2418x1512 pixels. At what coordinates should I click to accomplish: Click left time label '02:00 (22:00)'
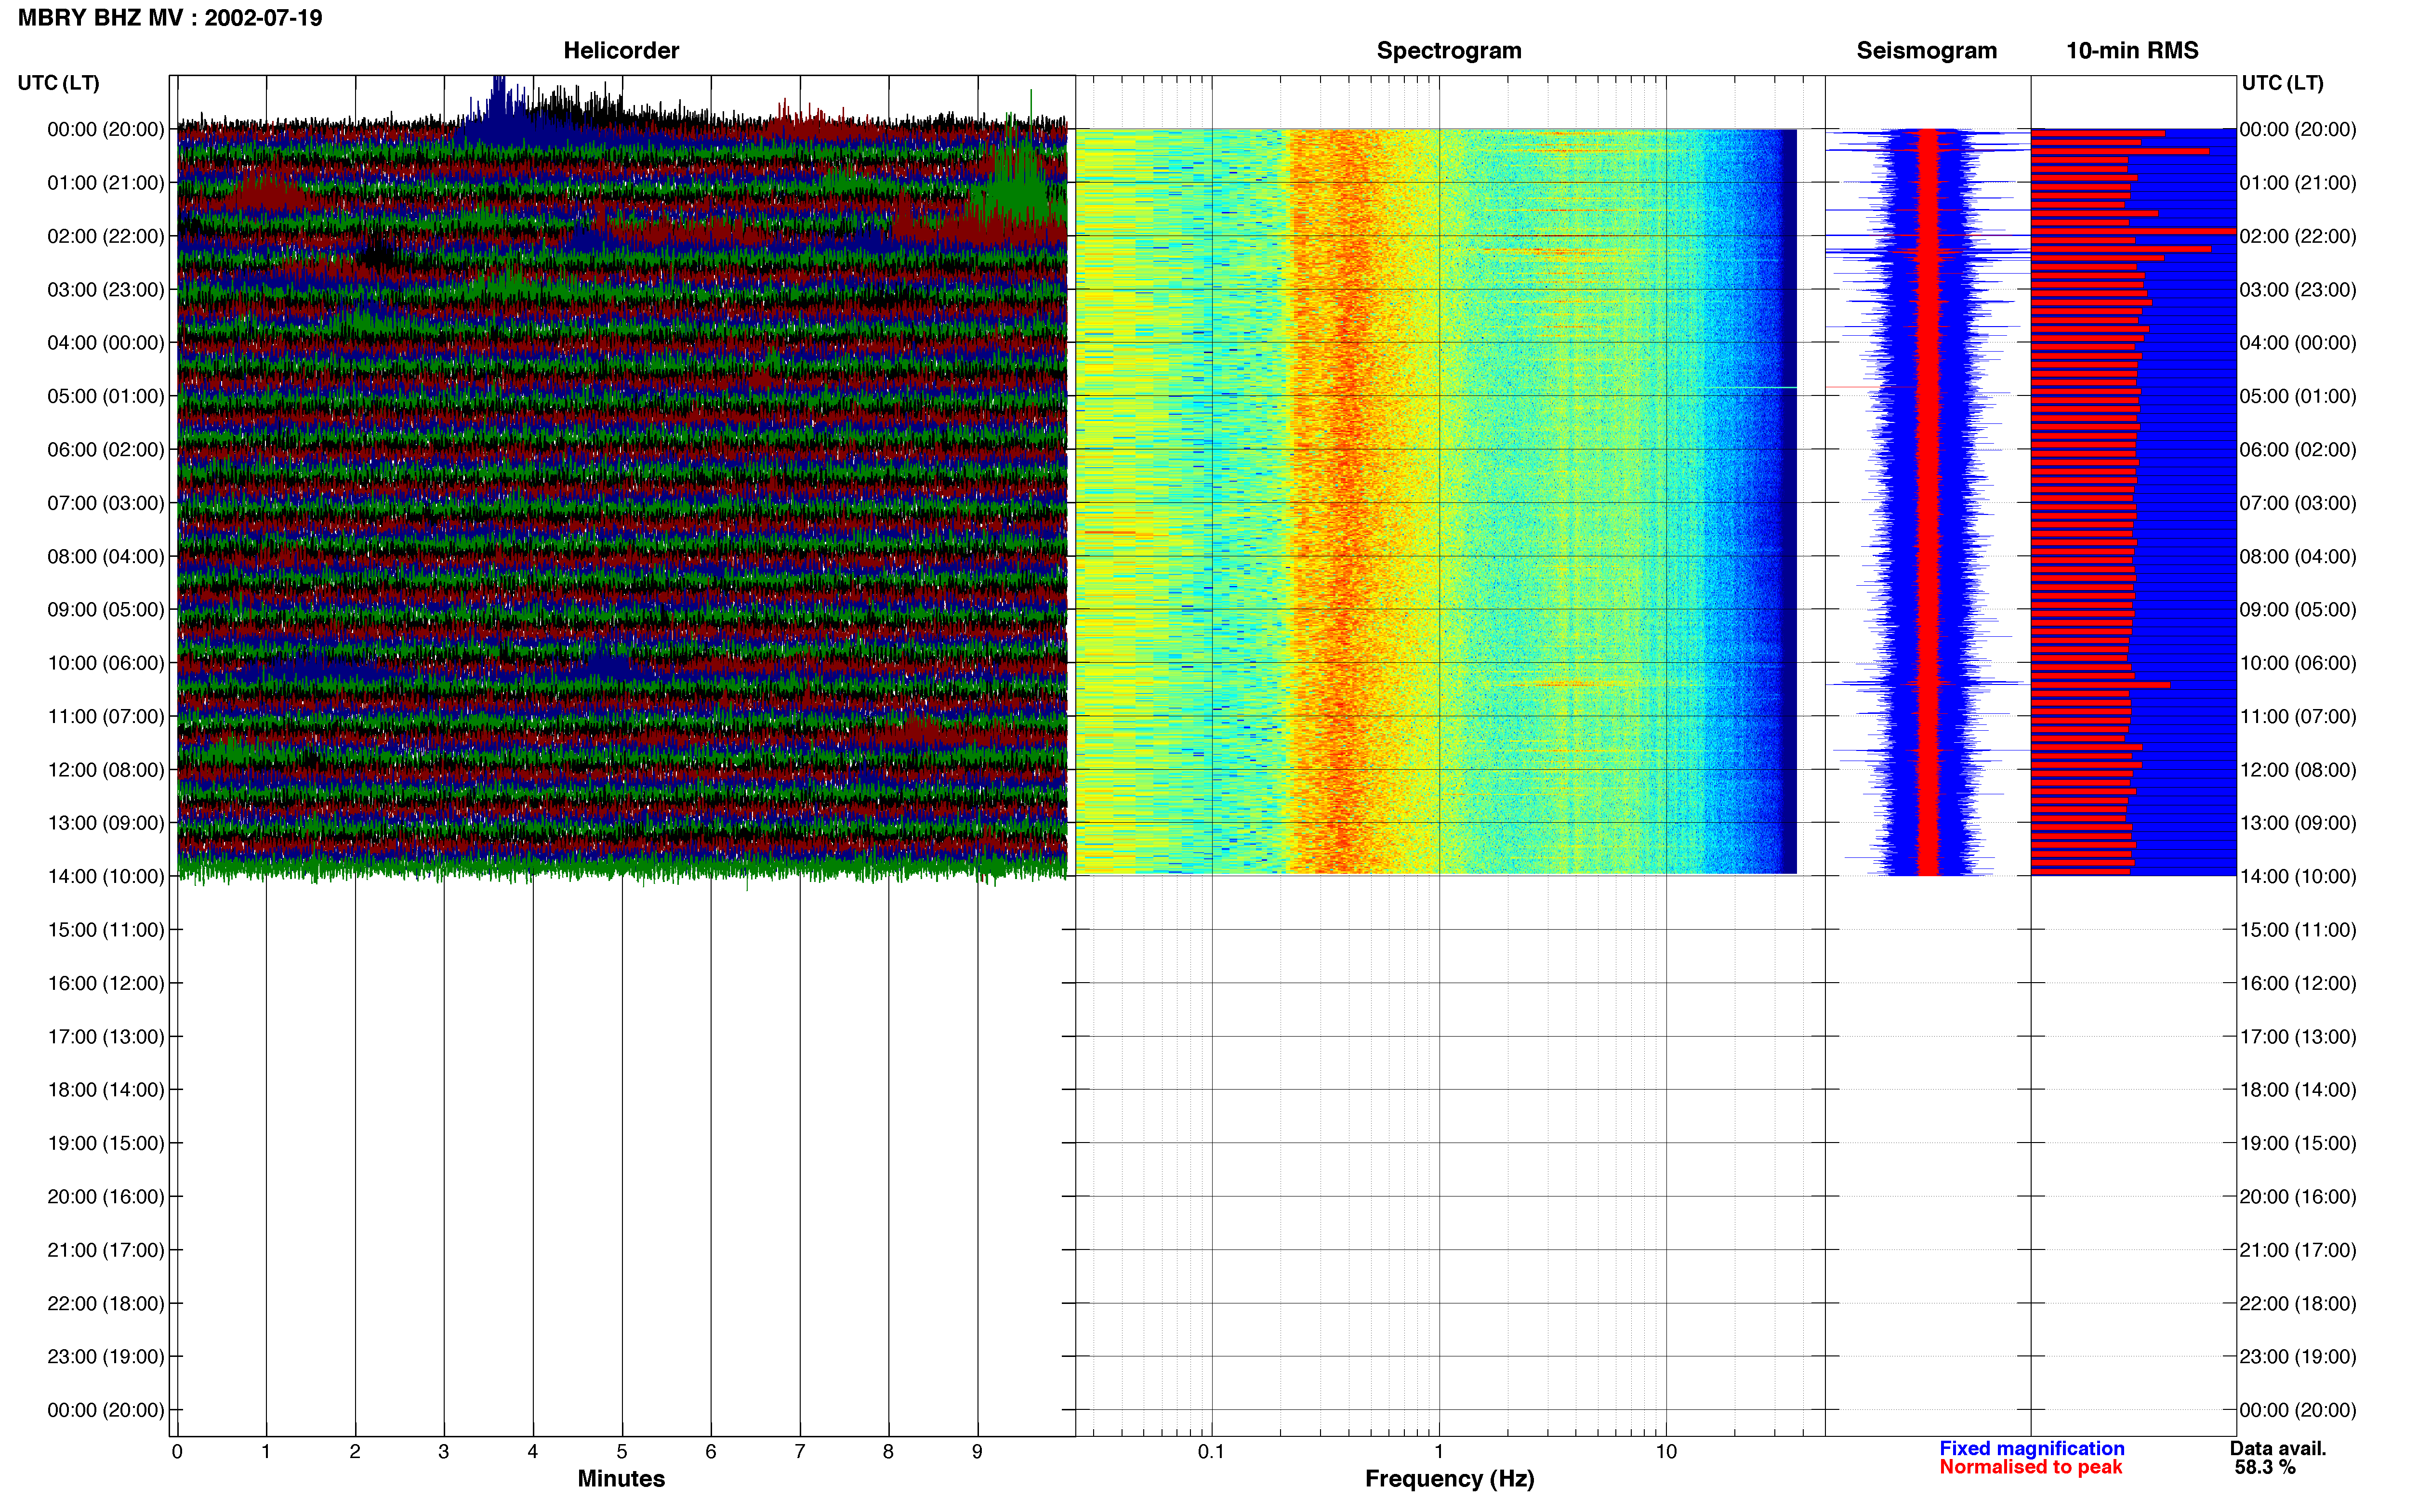[x=106, y=236]
